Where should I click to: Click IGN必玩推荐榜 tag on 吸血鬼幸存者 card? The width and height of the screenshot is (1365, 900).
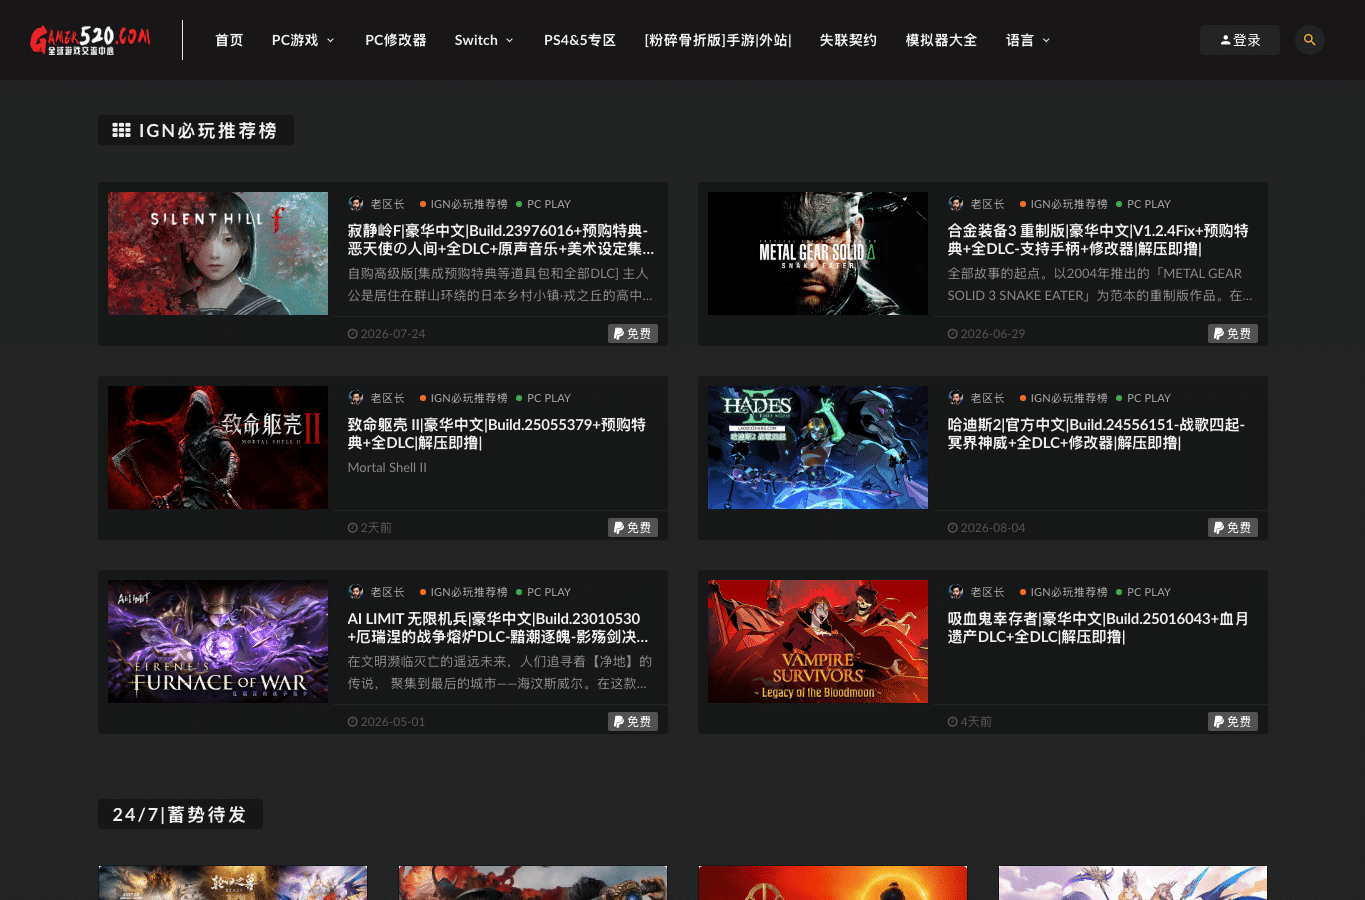(1064, 592)
